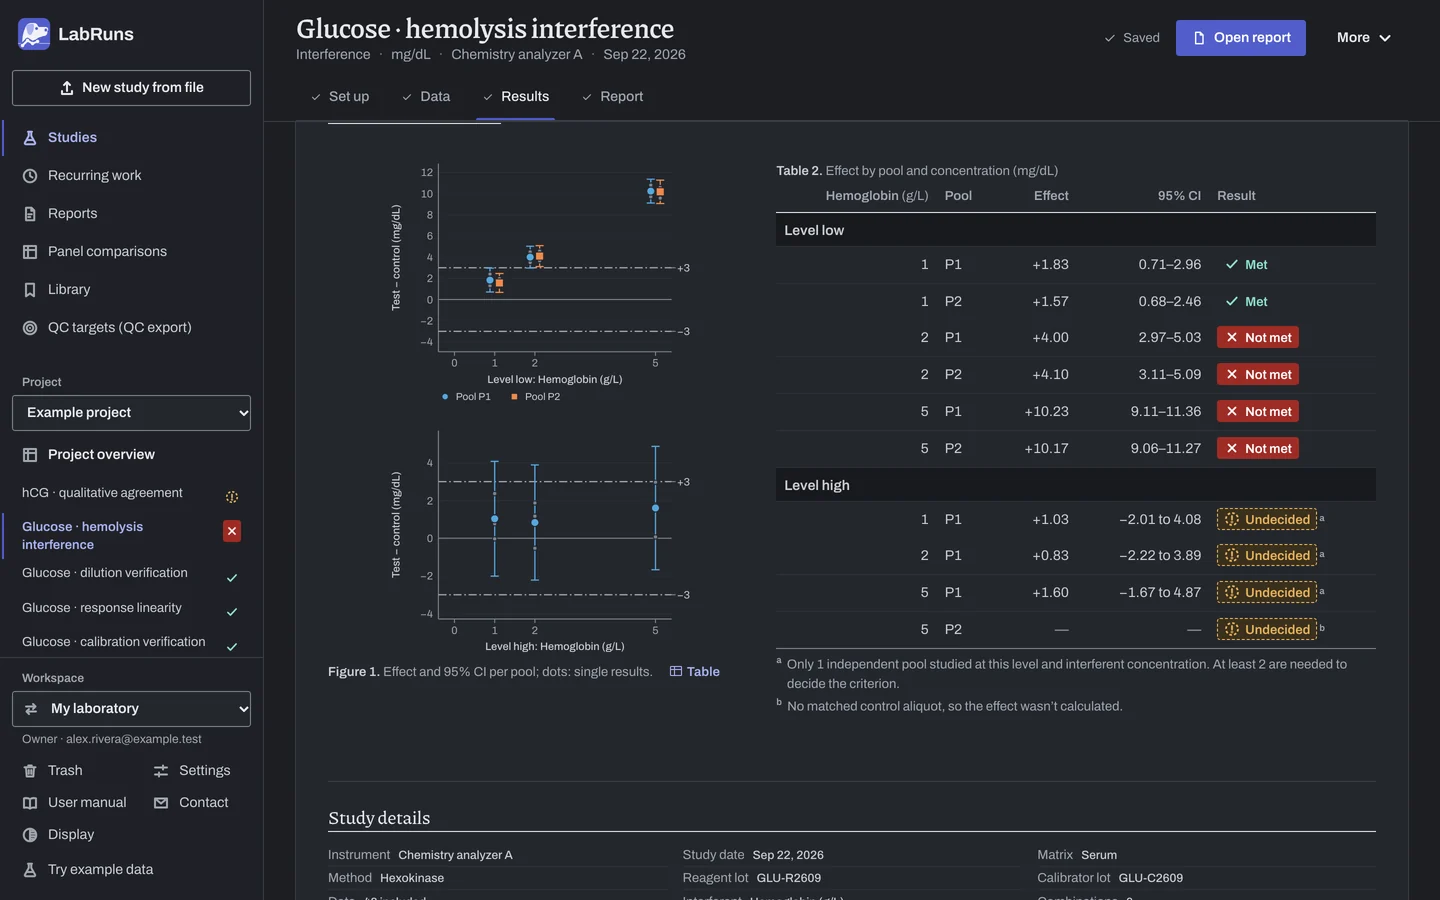Click the Table link below Figure 1
Screen dimensions: 1440x900
695,672
